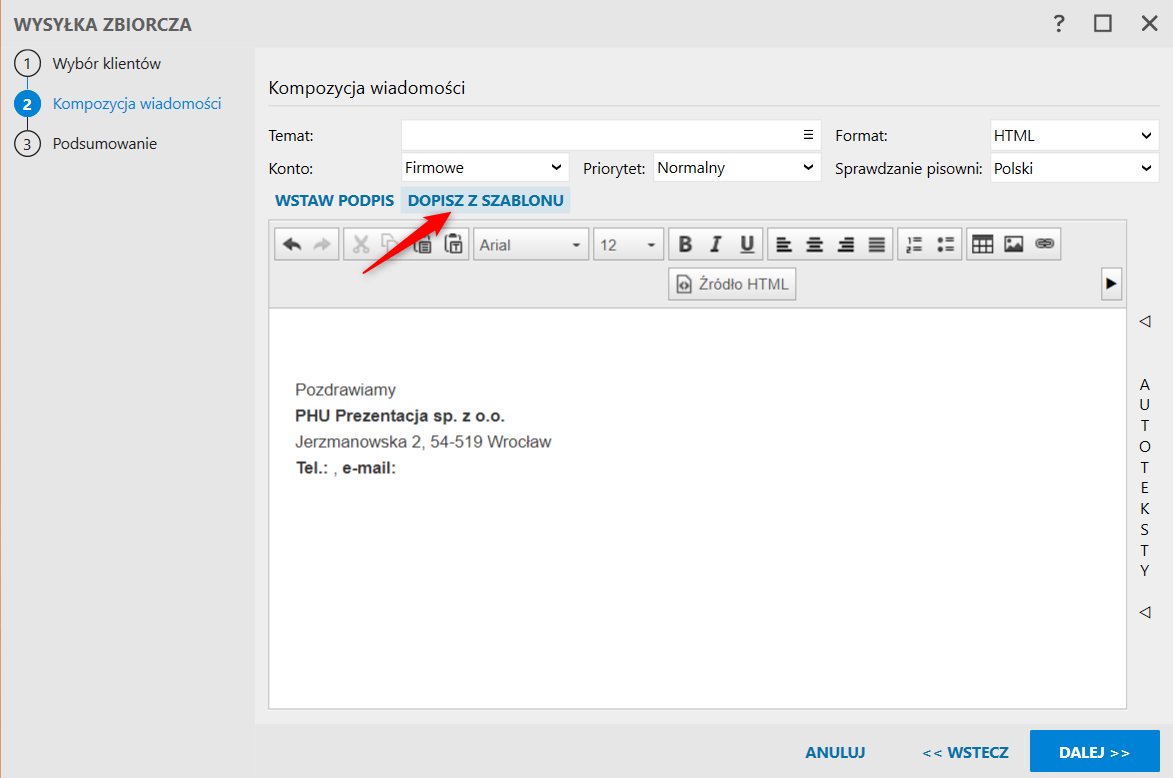The height and width of the screenshot is (778, 1173).
Task: Click WSTAW PODPIS link
Action: [x=334, y=200]
